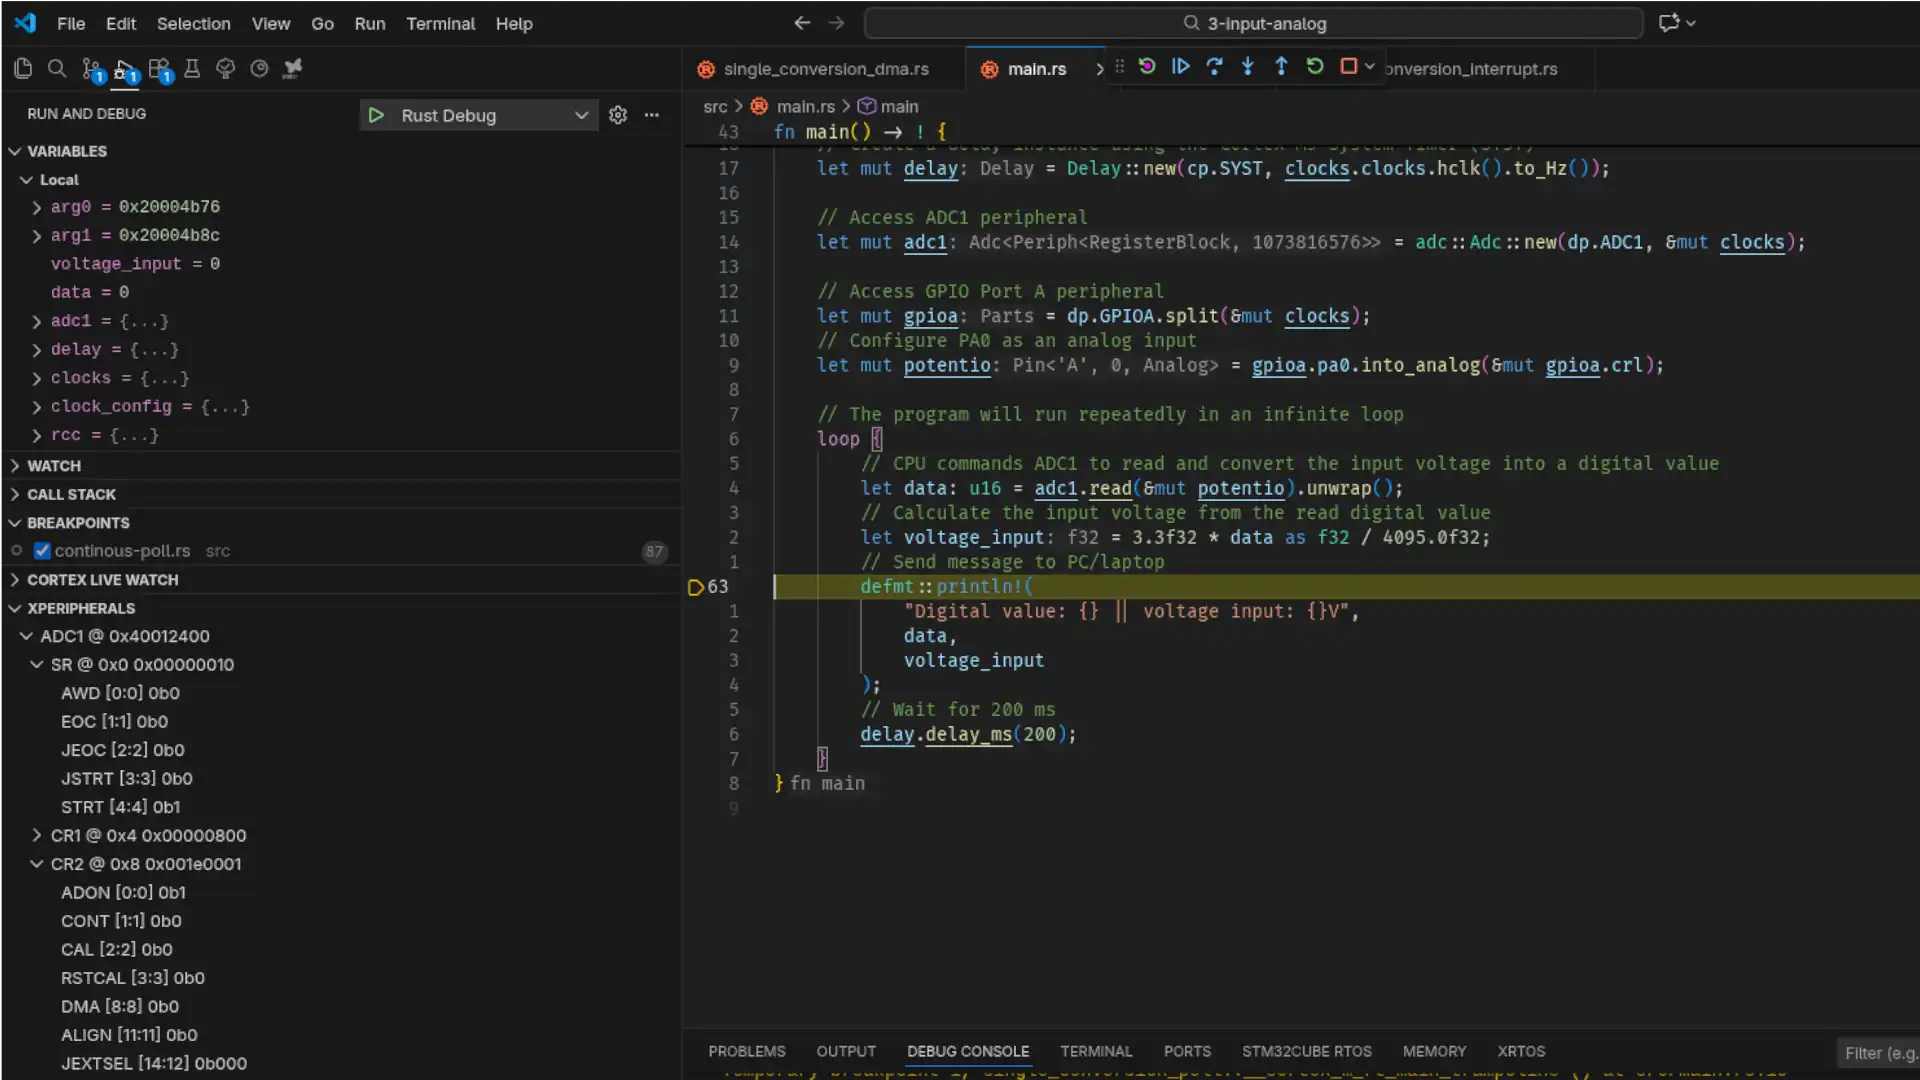Open the Testing flask icon
The image size is (1920, 1080).
point(192,68)
